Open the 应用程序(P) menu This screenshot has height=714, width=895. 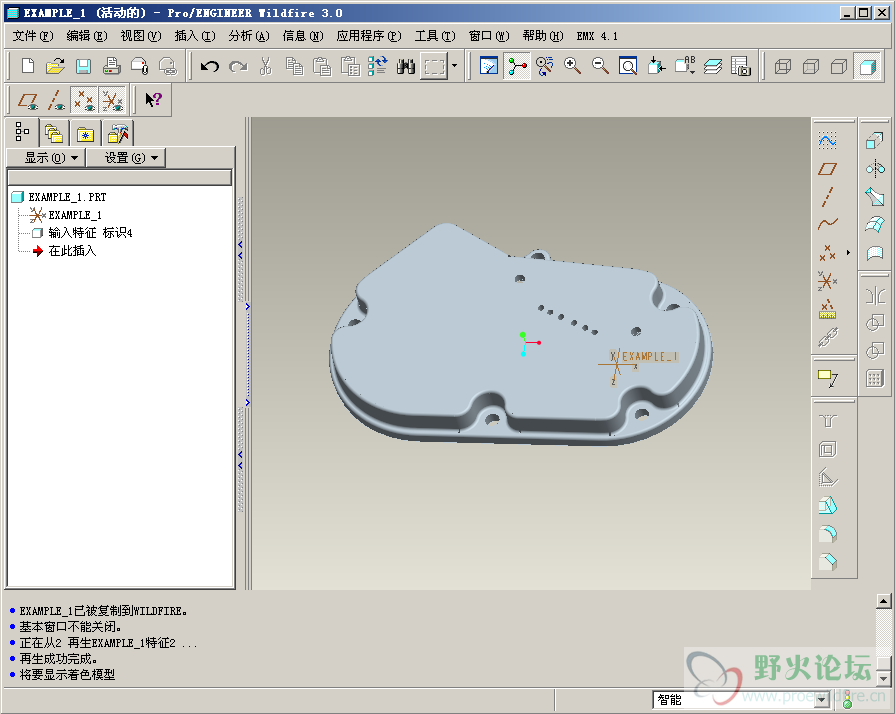pyautogui.click(x=369, y=36)
